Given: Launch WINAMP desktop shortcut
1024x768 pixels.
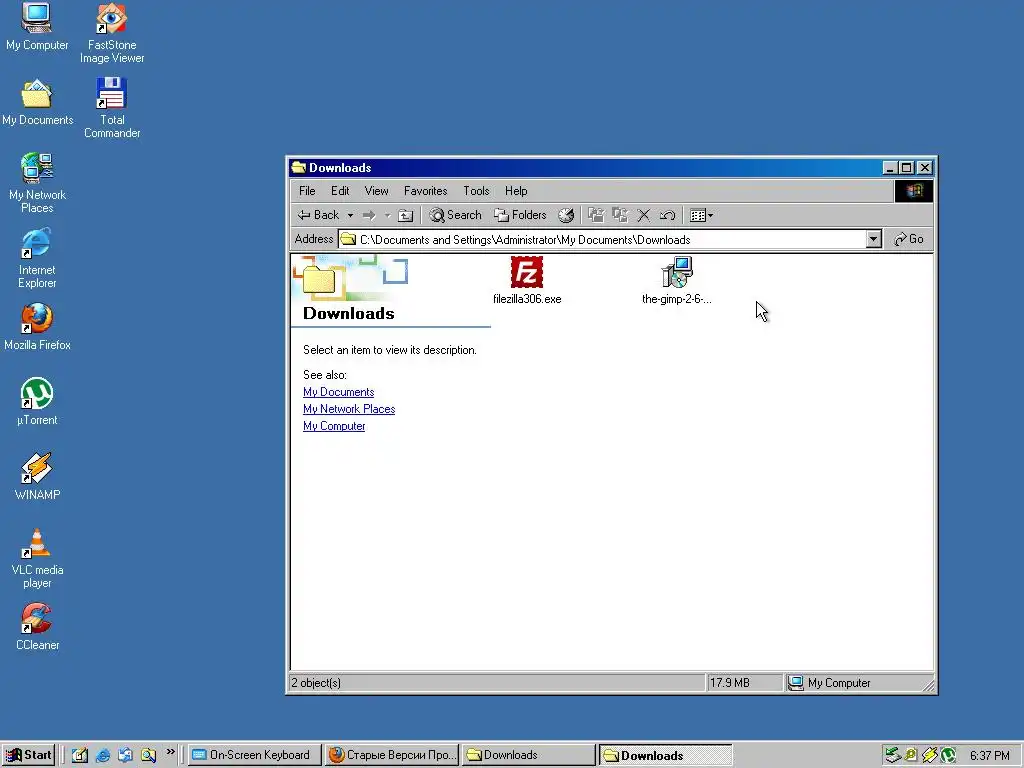Looking at the screenshot, I should pyautogui.click(x=37, y=477).
